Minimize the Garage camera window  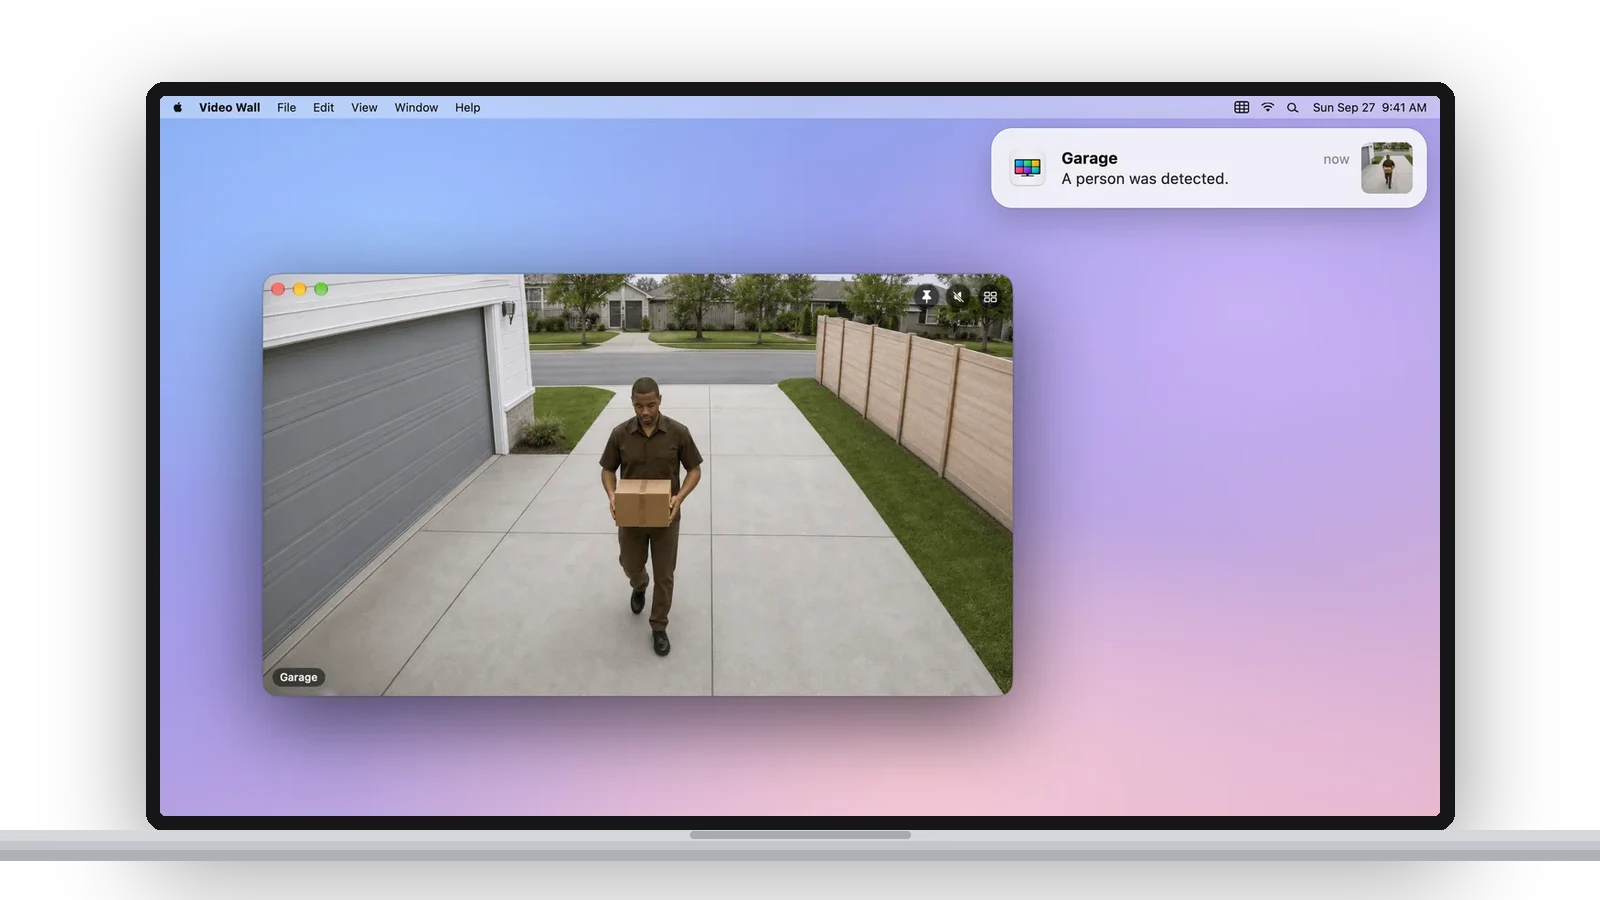click(x=299, y=289)
